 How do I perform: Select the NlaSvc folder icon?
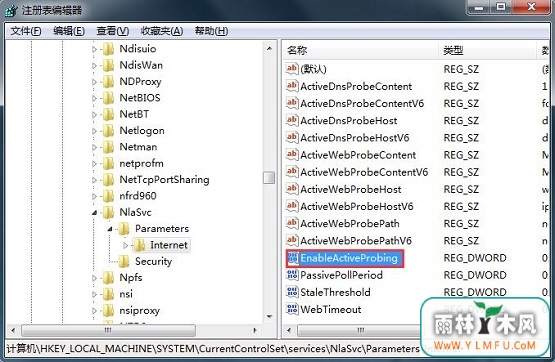pos(108,212)
